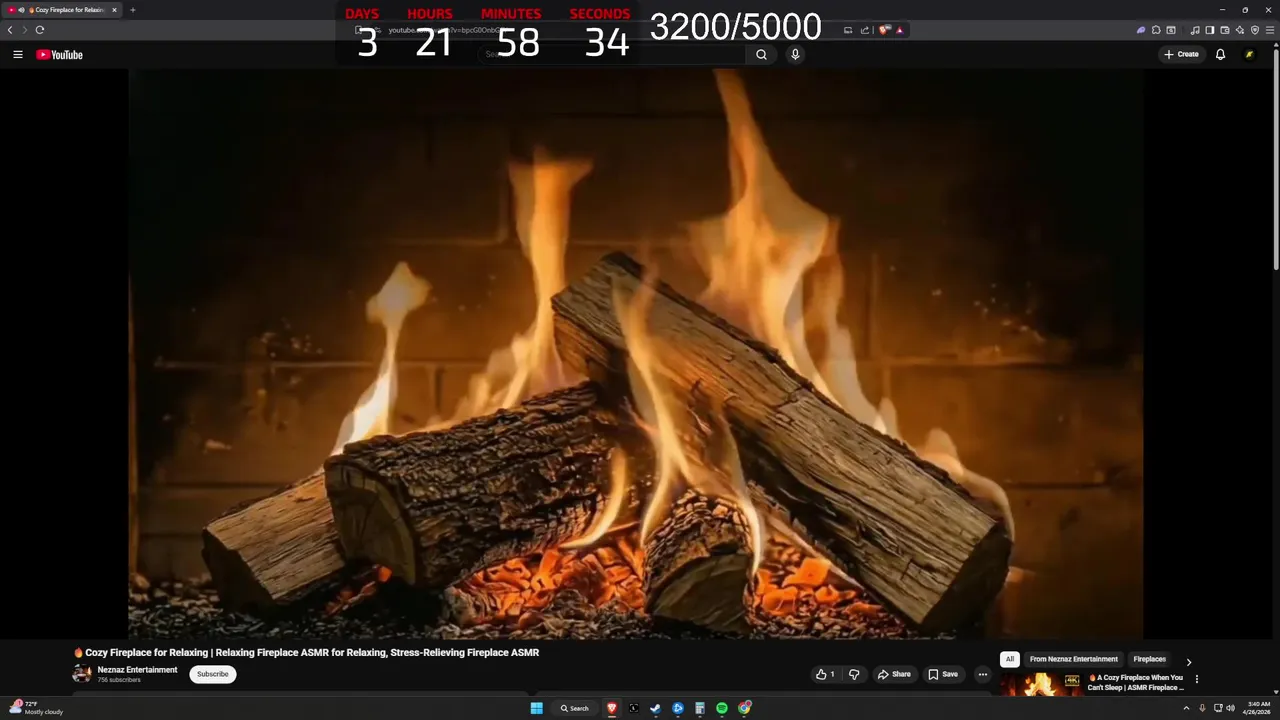Open the Neznaz Entertainment channel name link
The image size is (1280, 720).
(137, 670)
